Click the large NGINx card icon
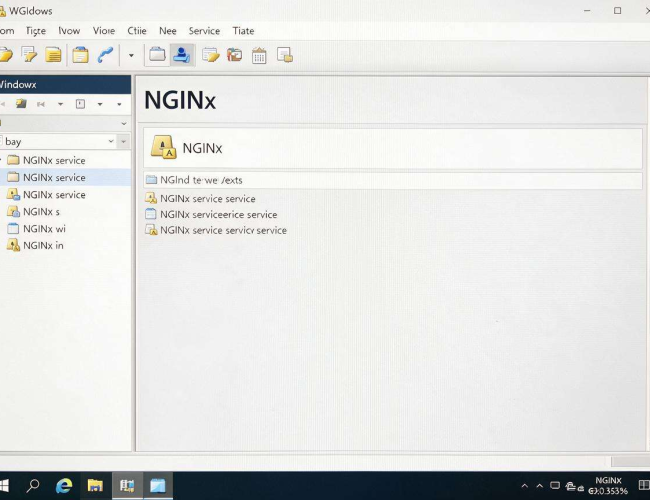Image resolution: width=650 pixels, height=500 pixels. (163, 147)
